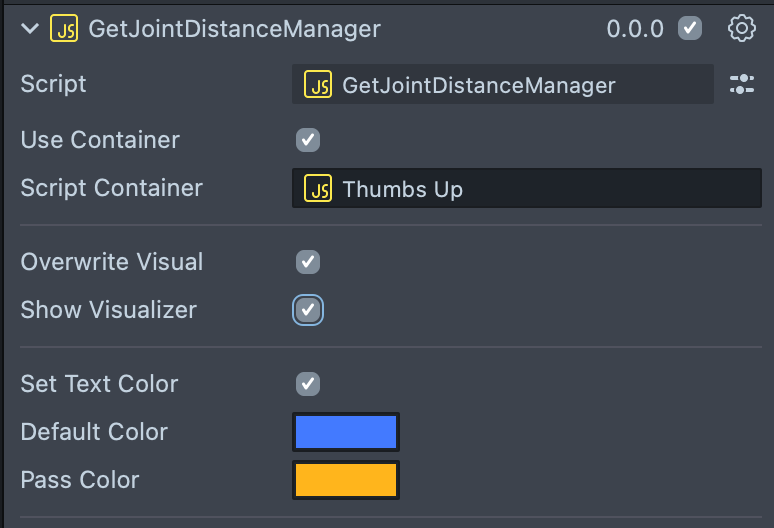Open the blue Default Color swatch

pyautogui.click(x=346, y=432)
